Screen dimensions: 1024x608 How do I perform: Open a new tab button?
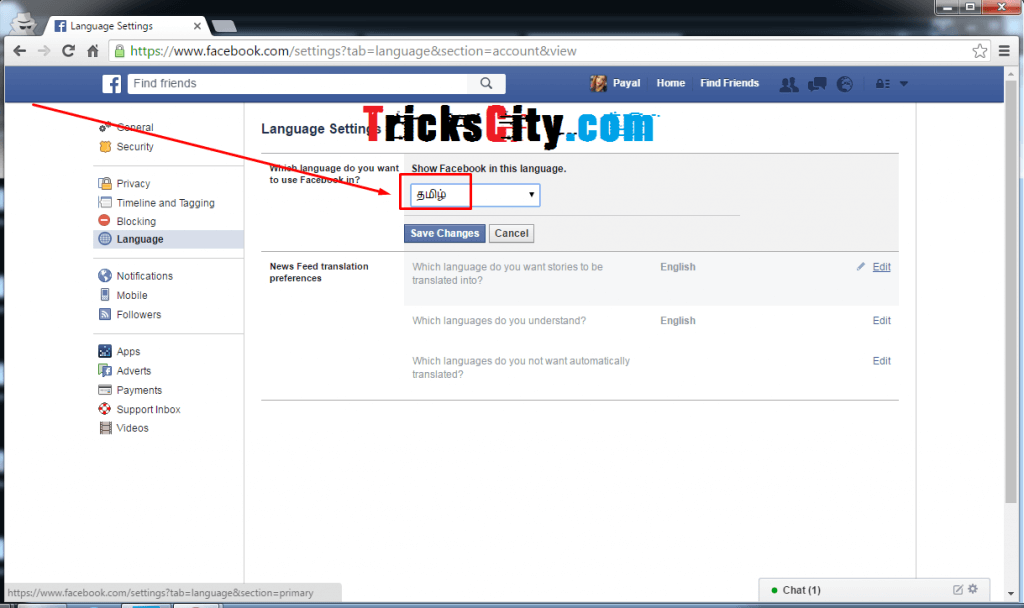click(224, 27)
